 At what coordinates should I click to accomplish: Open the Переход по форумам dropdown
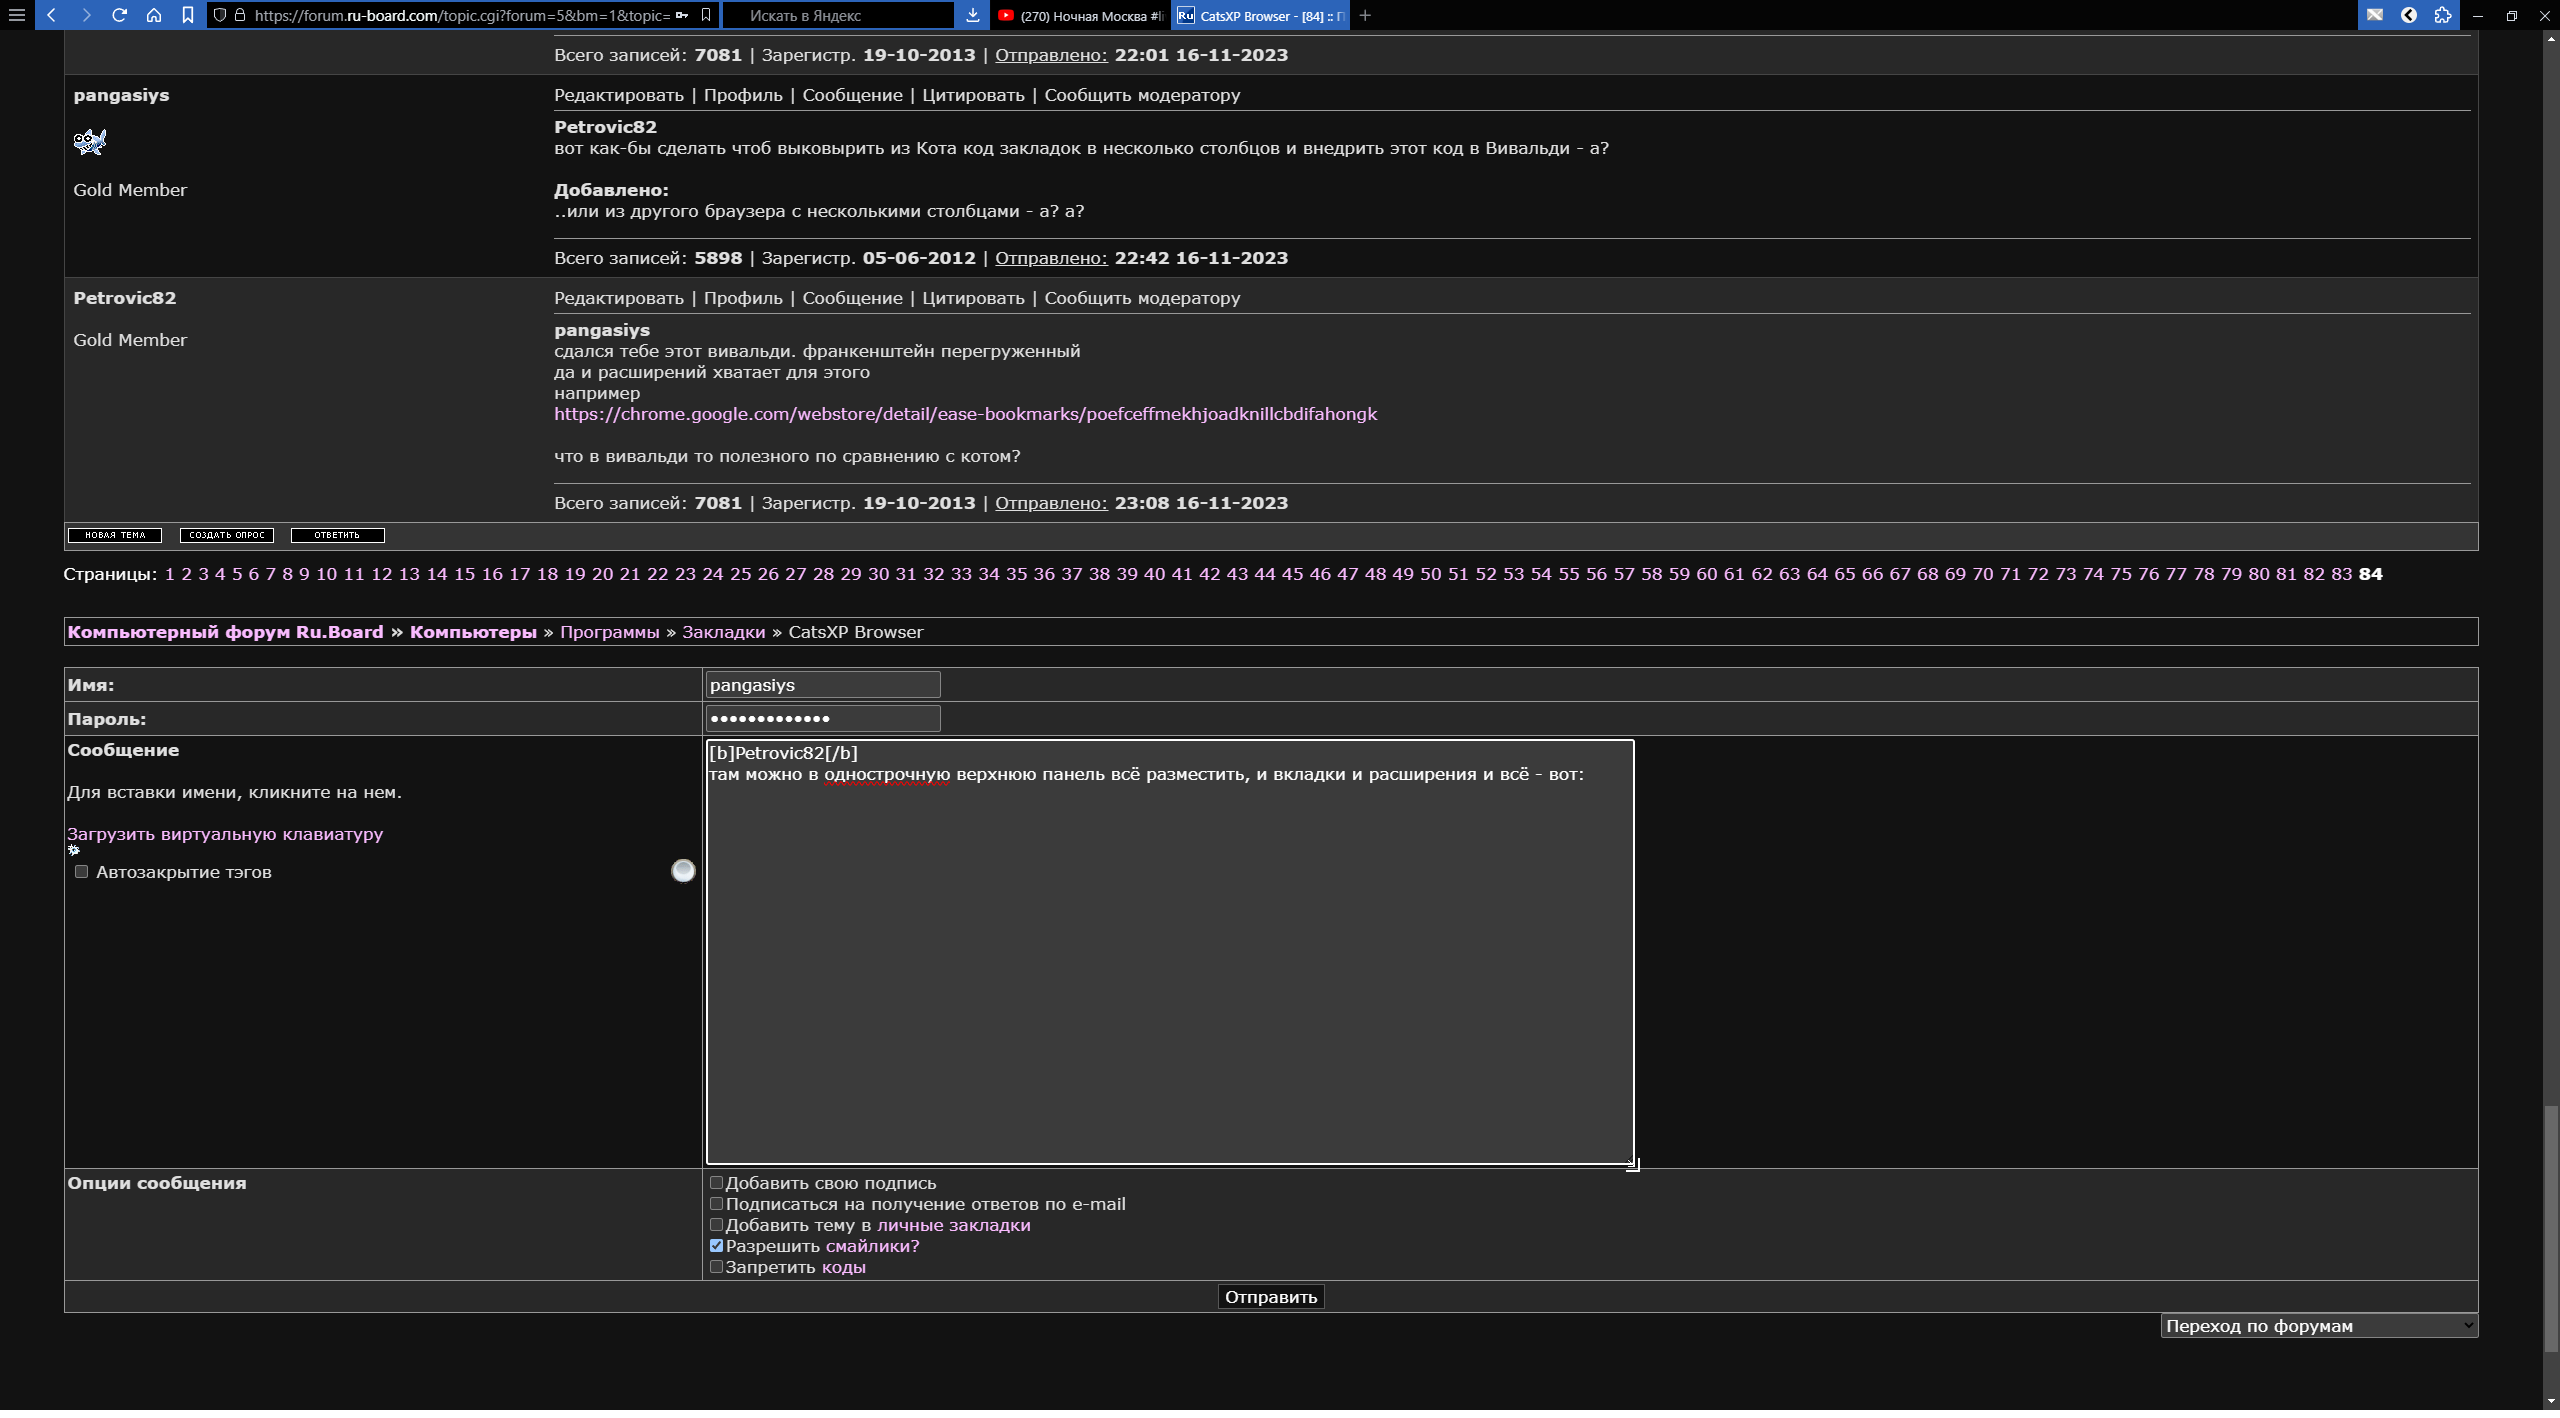[2318, 1326]
